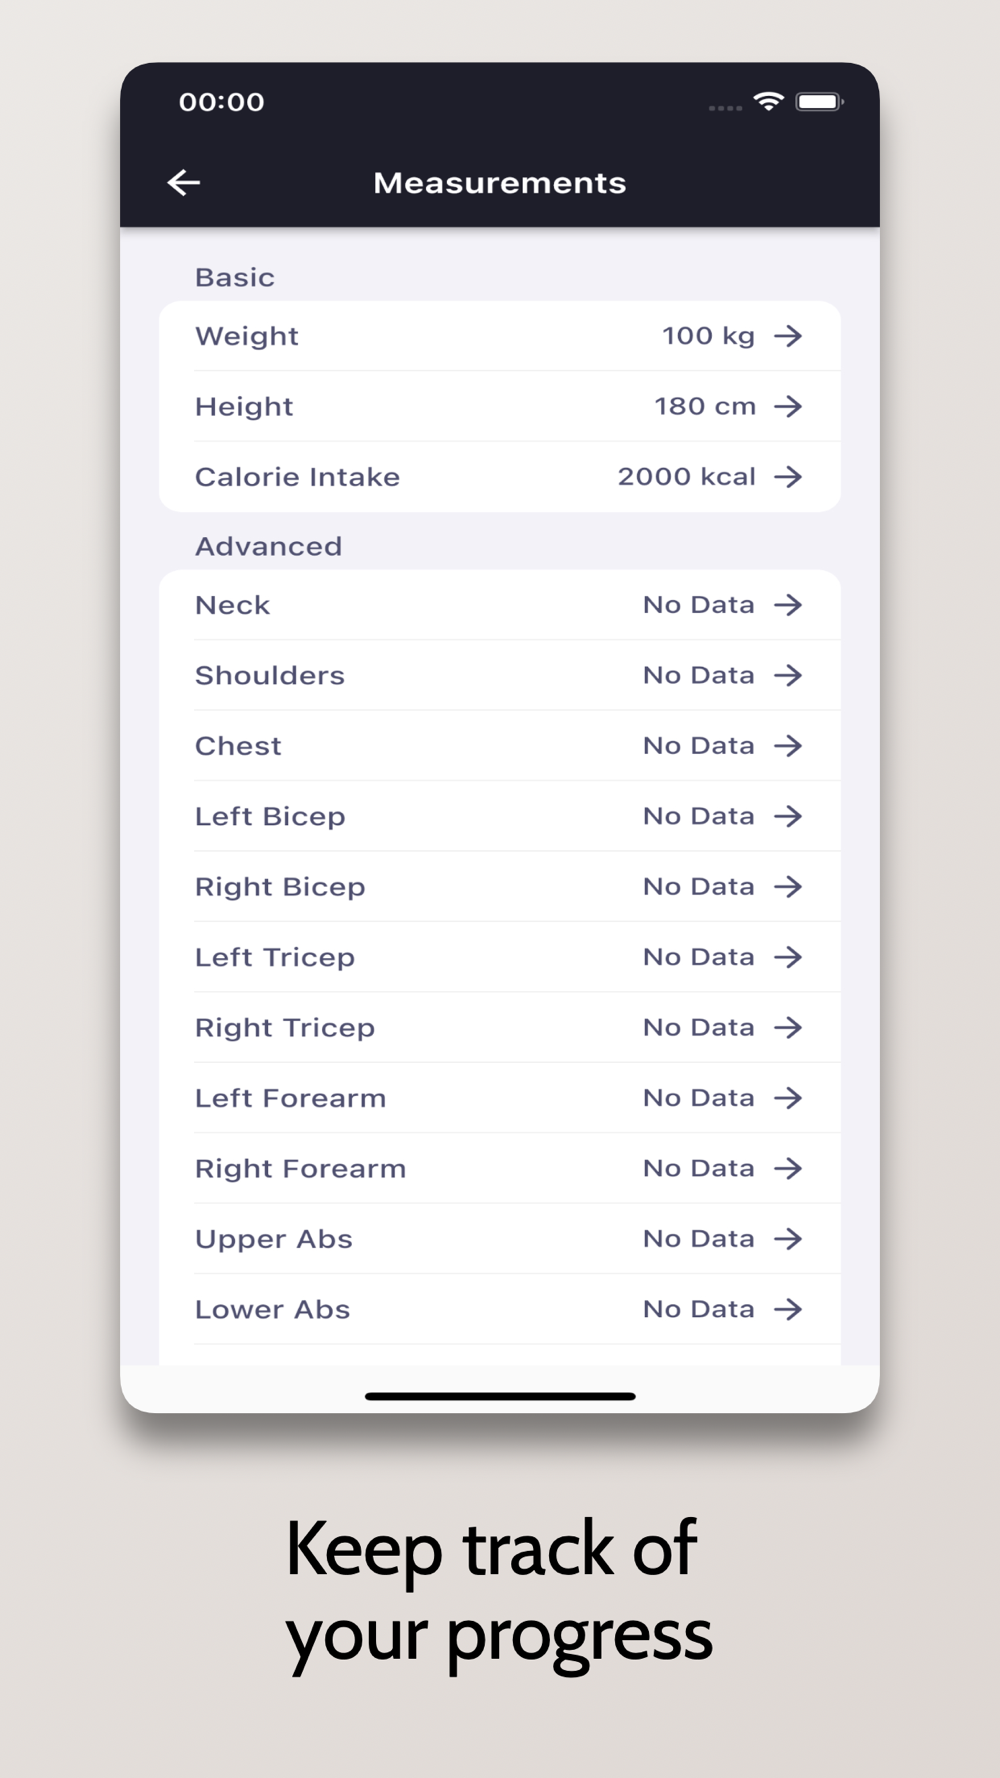Open Upper Abs measurement
Viewport: 1000px width, 1778px height.
pyautogui.click(x=498, y=1239)
